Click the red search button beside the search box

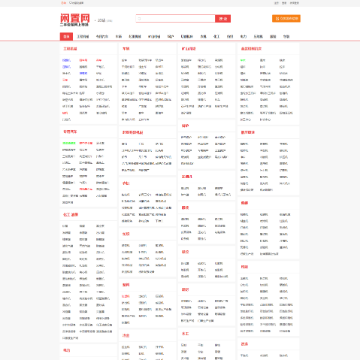click(x=223, y=19)
